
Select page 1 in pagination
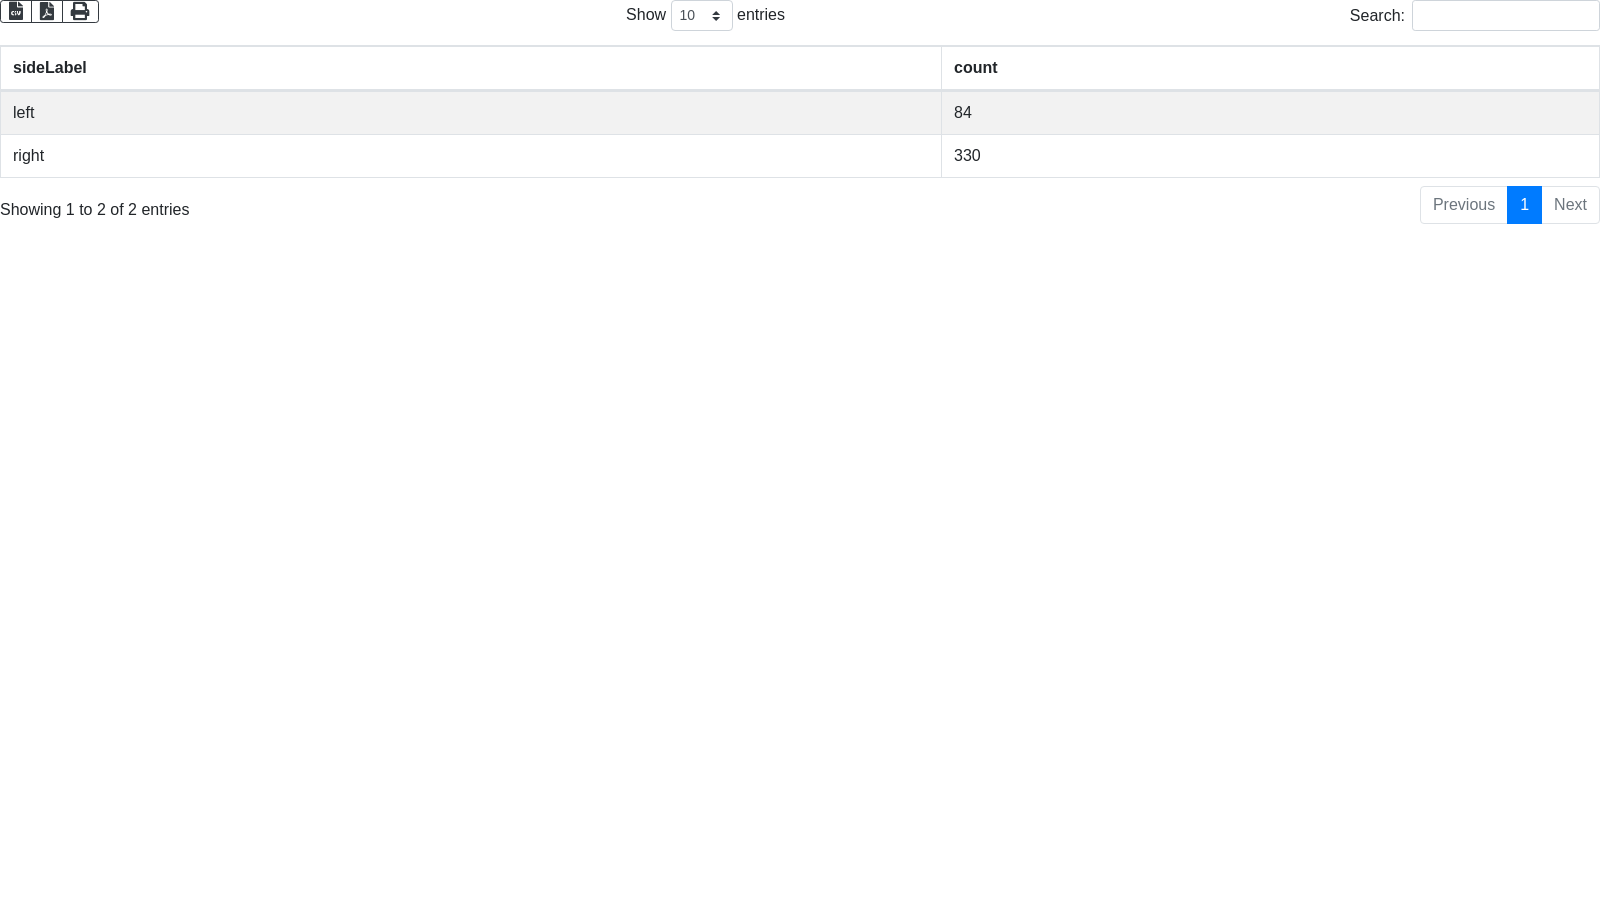coord(1524,205)
